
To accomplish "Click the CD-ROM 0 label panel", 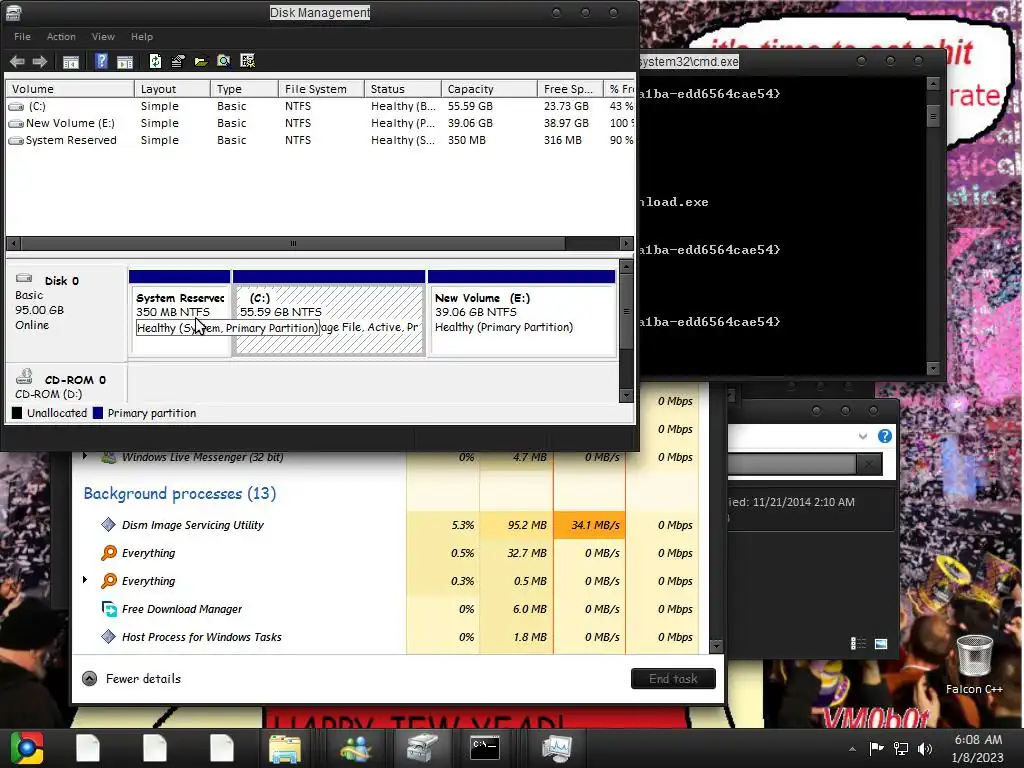I will (x=66, y=385).
